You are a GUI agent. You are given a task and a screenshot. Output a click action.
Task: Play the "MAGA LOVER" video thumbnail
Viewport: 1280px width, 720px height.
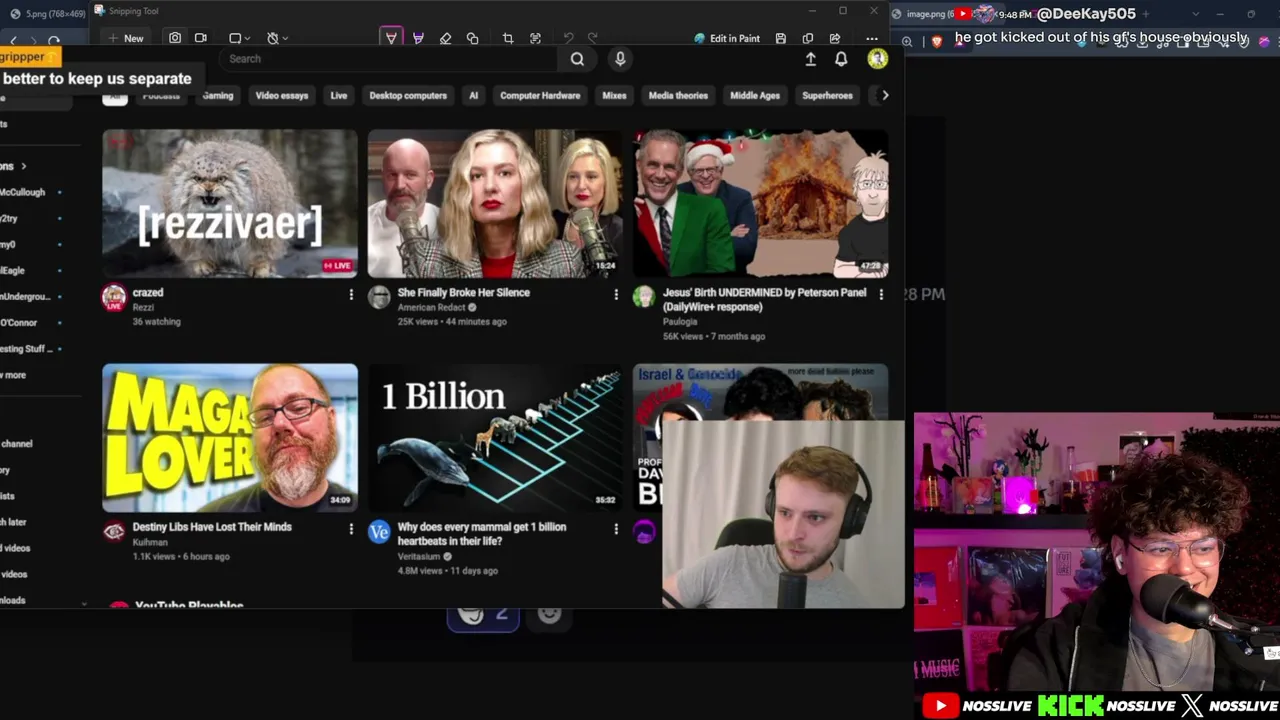(230, 438)
